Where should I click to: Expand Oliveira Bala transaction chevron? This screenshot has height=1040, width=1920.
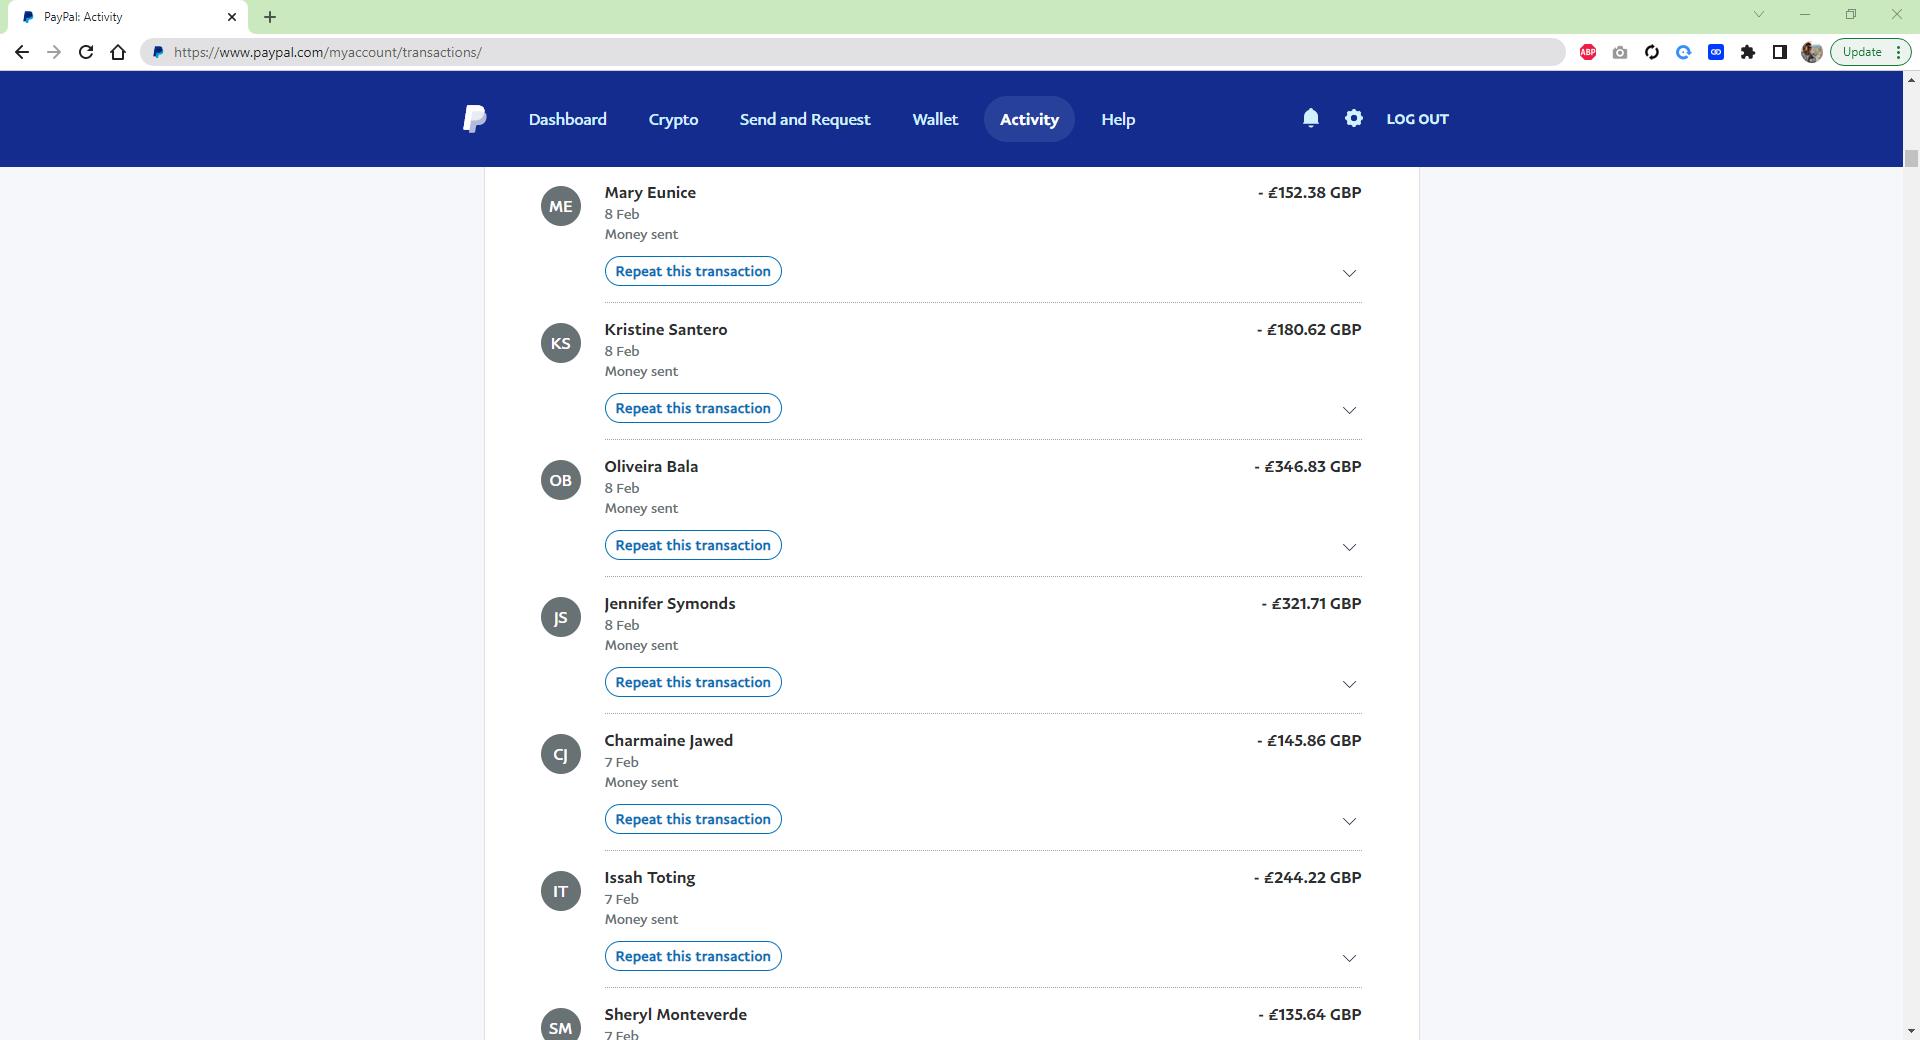point(1348,547)
